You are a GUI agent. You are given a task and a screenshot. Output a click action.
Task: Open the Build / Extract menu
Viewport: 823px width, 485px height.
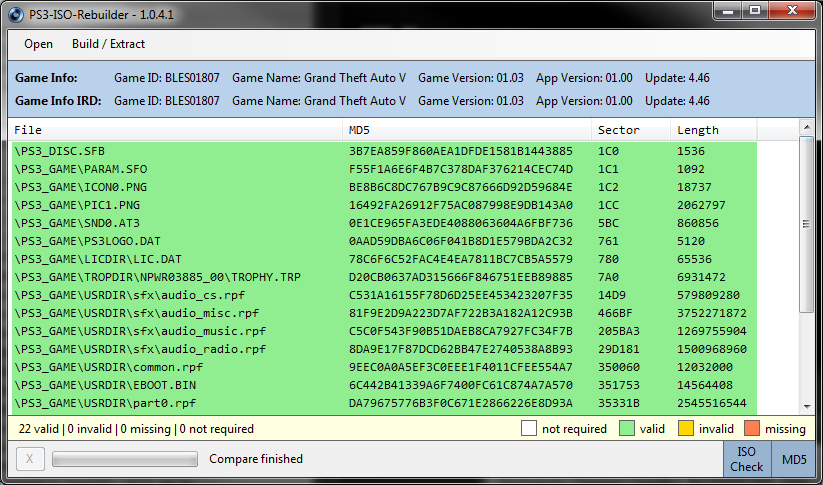tap(108, 44)
